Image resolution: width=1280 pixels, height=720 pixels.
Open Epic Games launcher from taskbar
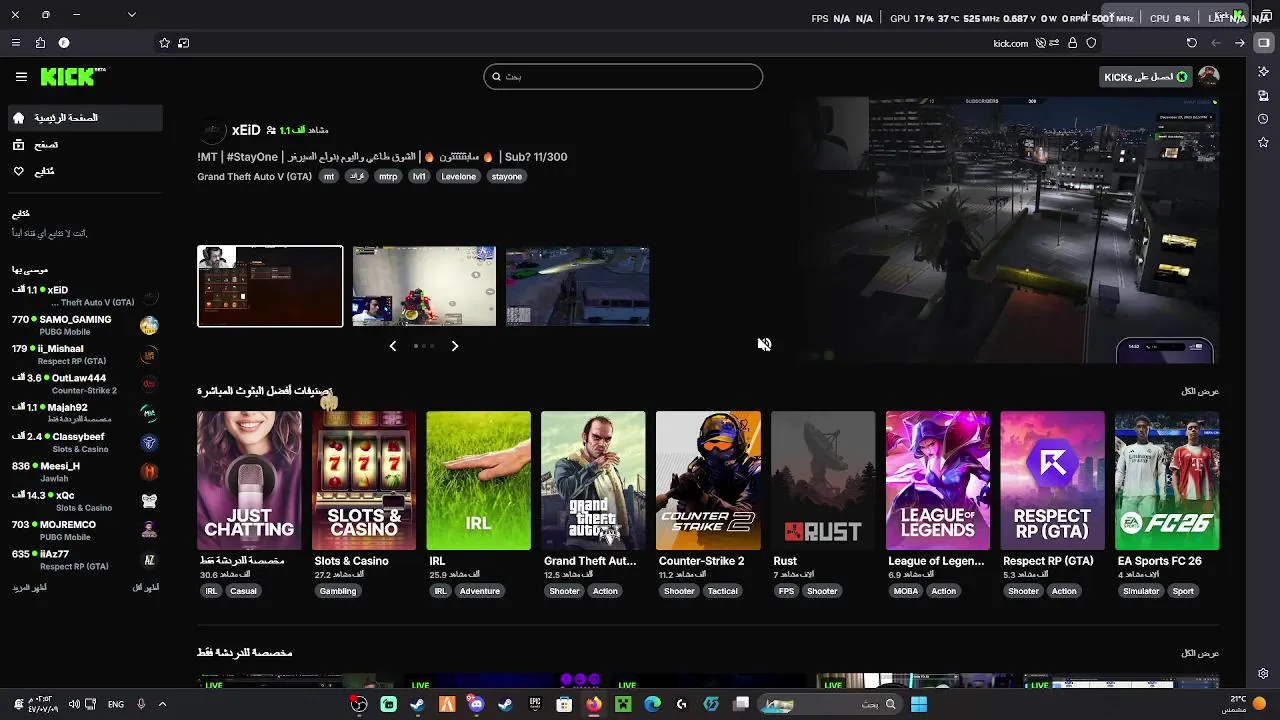tap(535, 704)
